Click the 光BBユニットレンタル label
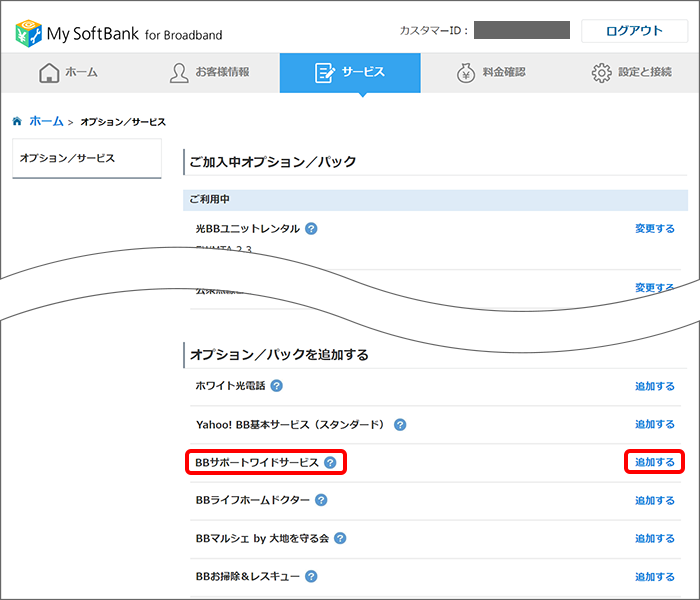This screenshot has width=700, height=600. [x=248, y=229]
